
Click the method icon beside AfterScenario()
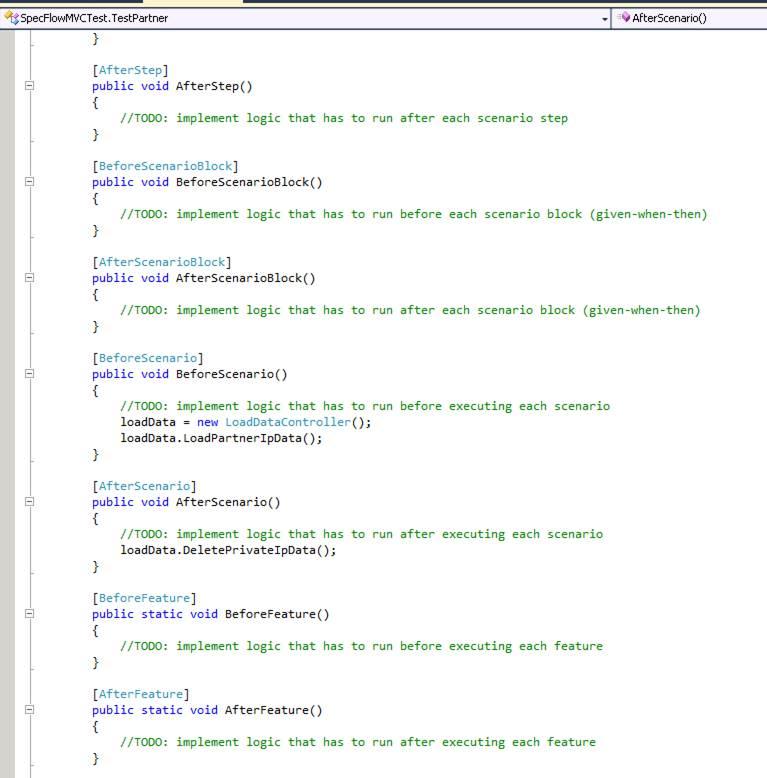pyautogui.click(x=624, y=18)
